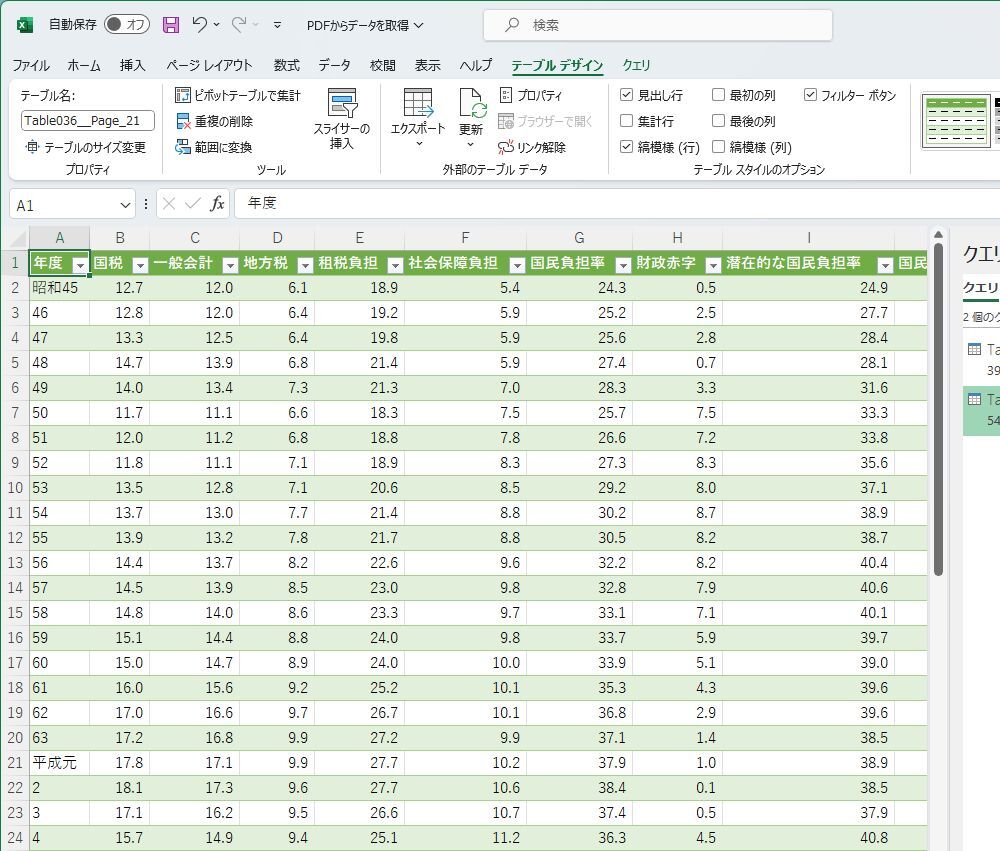The width and height of the screenshot is (1000, 851).
Task: Click Resize Table (テーブルのサイズ変更)
Action: click(86, 147)
